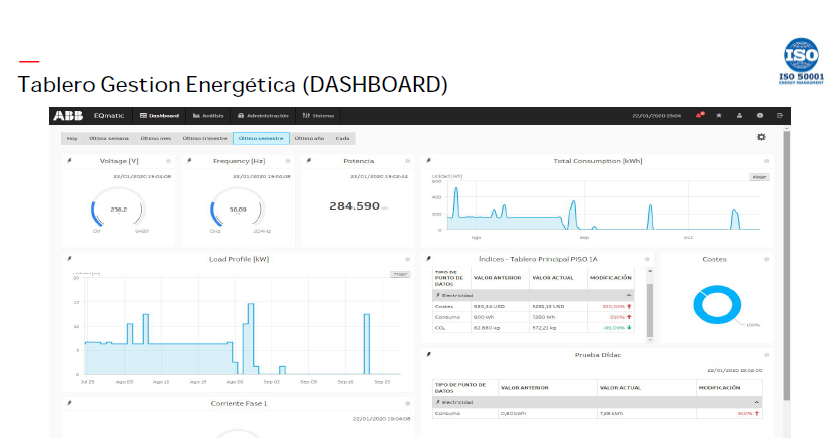Click Alejar zoom-out button on Total Consumption chart

click(759, 177)
